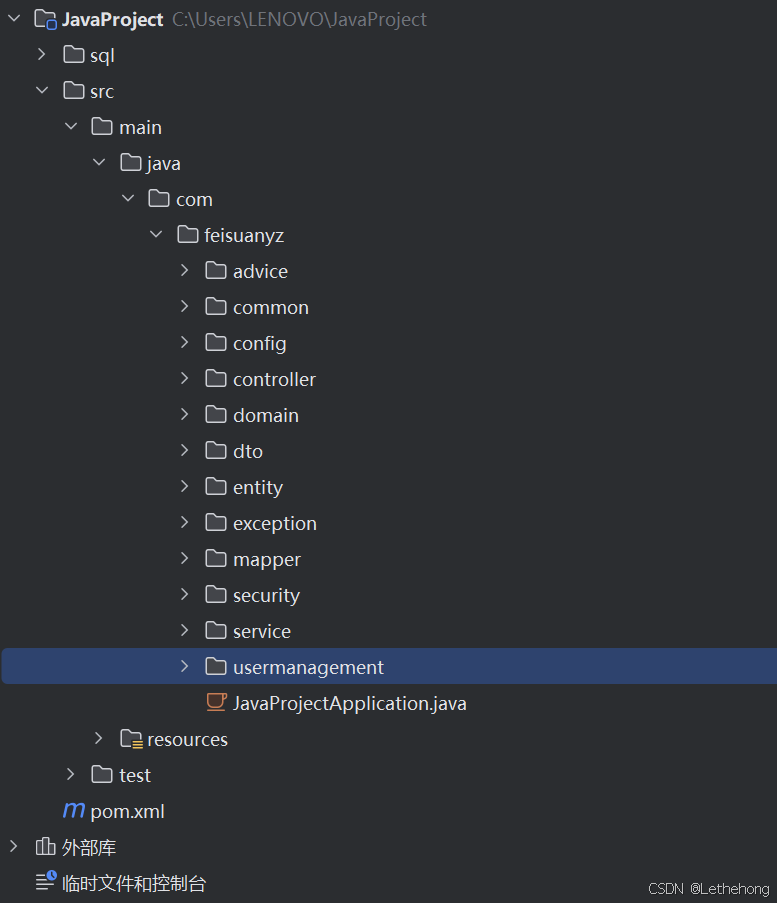Click the usermanagement package folder icon
This screenshot has height=903, width=777.
[x=216, y=667]
